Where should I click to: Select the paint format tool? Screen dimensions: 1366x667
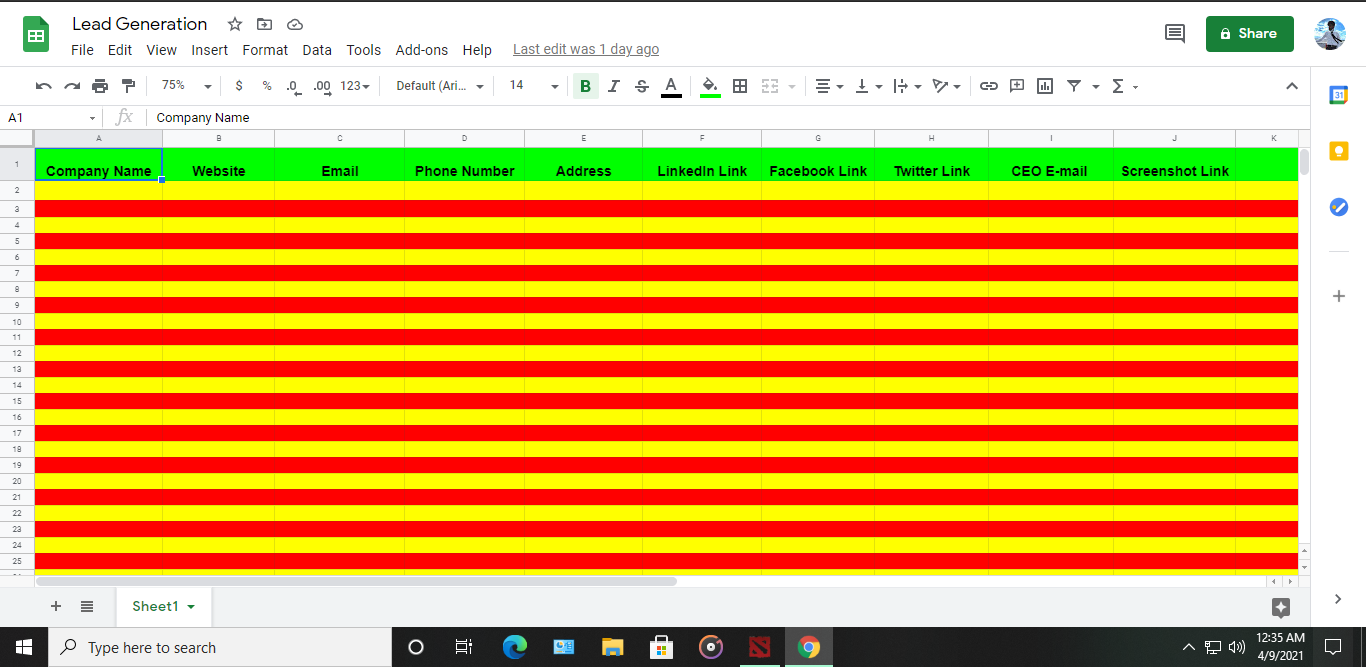[128, 86]
